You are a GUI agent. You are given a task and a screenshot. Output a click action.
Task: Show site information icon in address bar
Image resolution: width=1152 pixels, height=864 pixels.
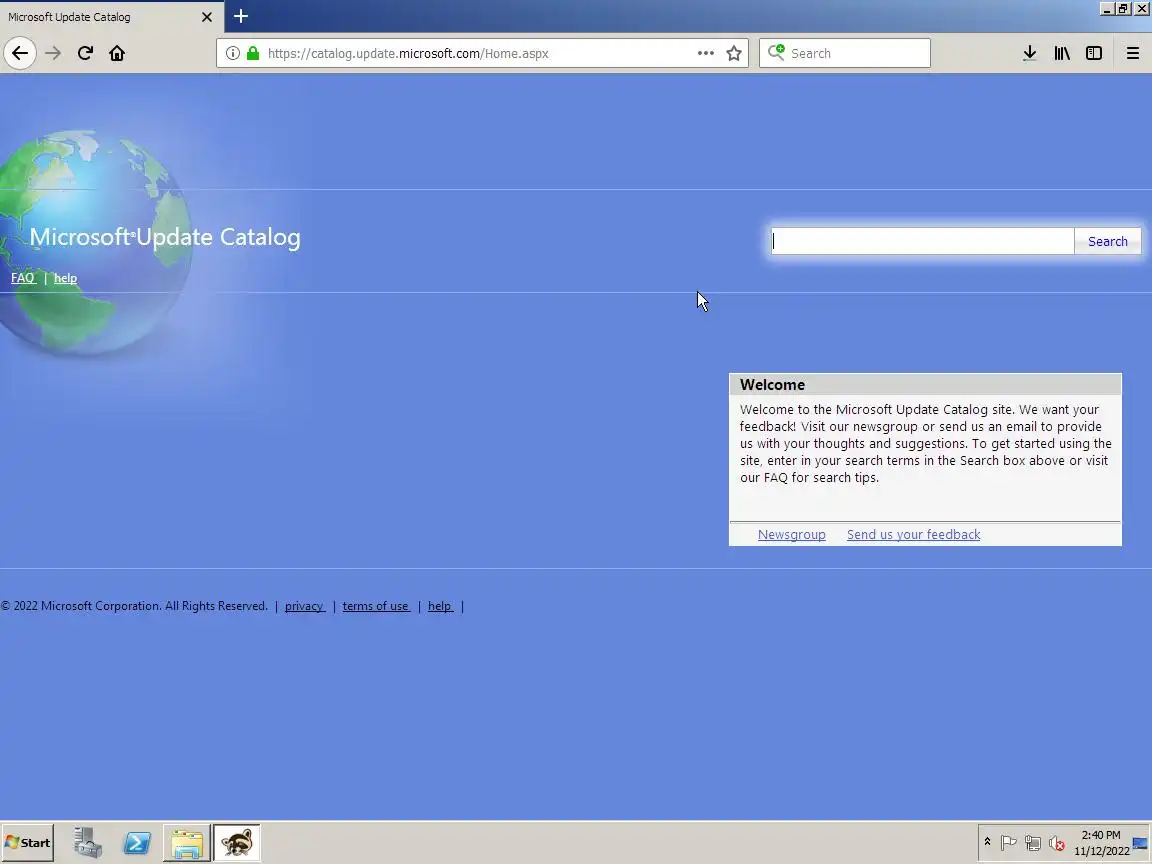pos(232,53)
